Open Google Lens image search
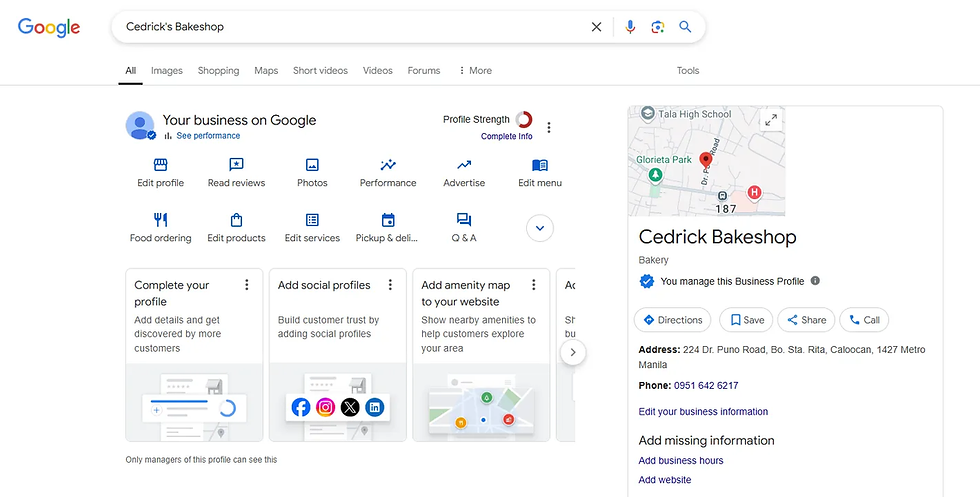 click(658, 27)
